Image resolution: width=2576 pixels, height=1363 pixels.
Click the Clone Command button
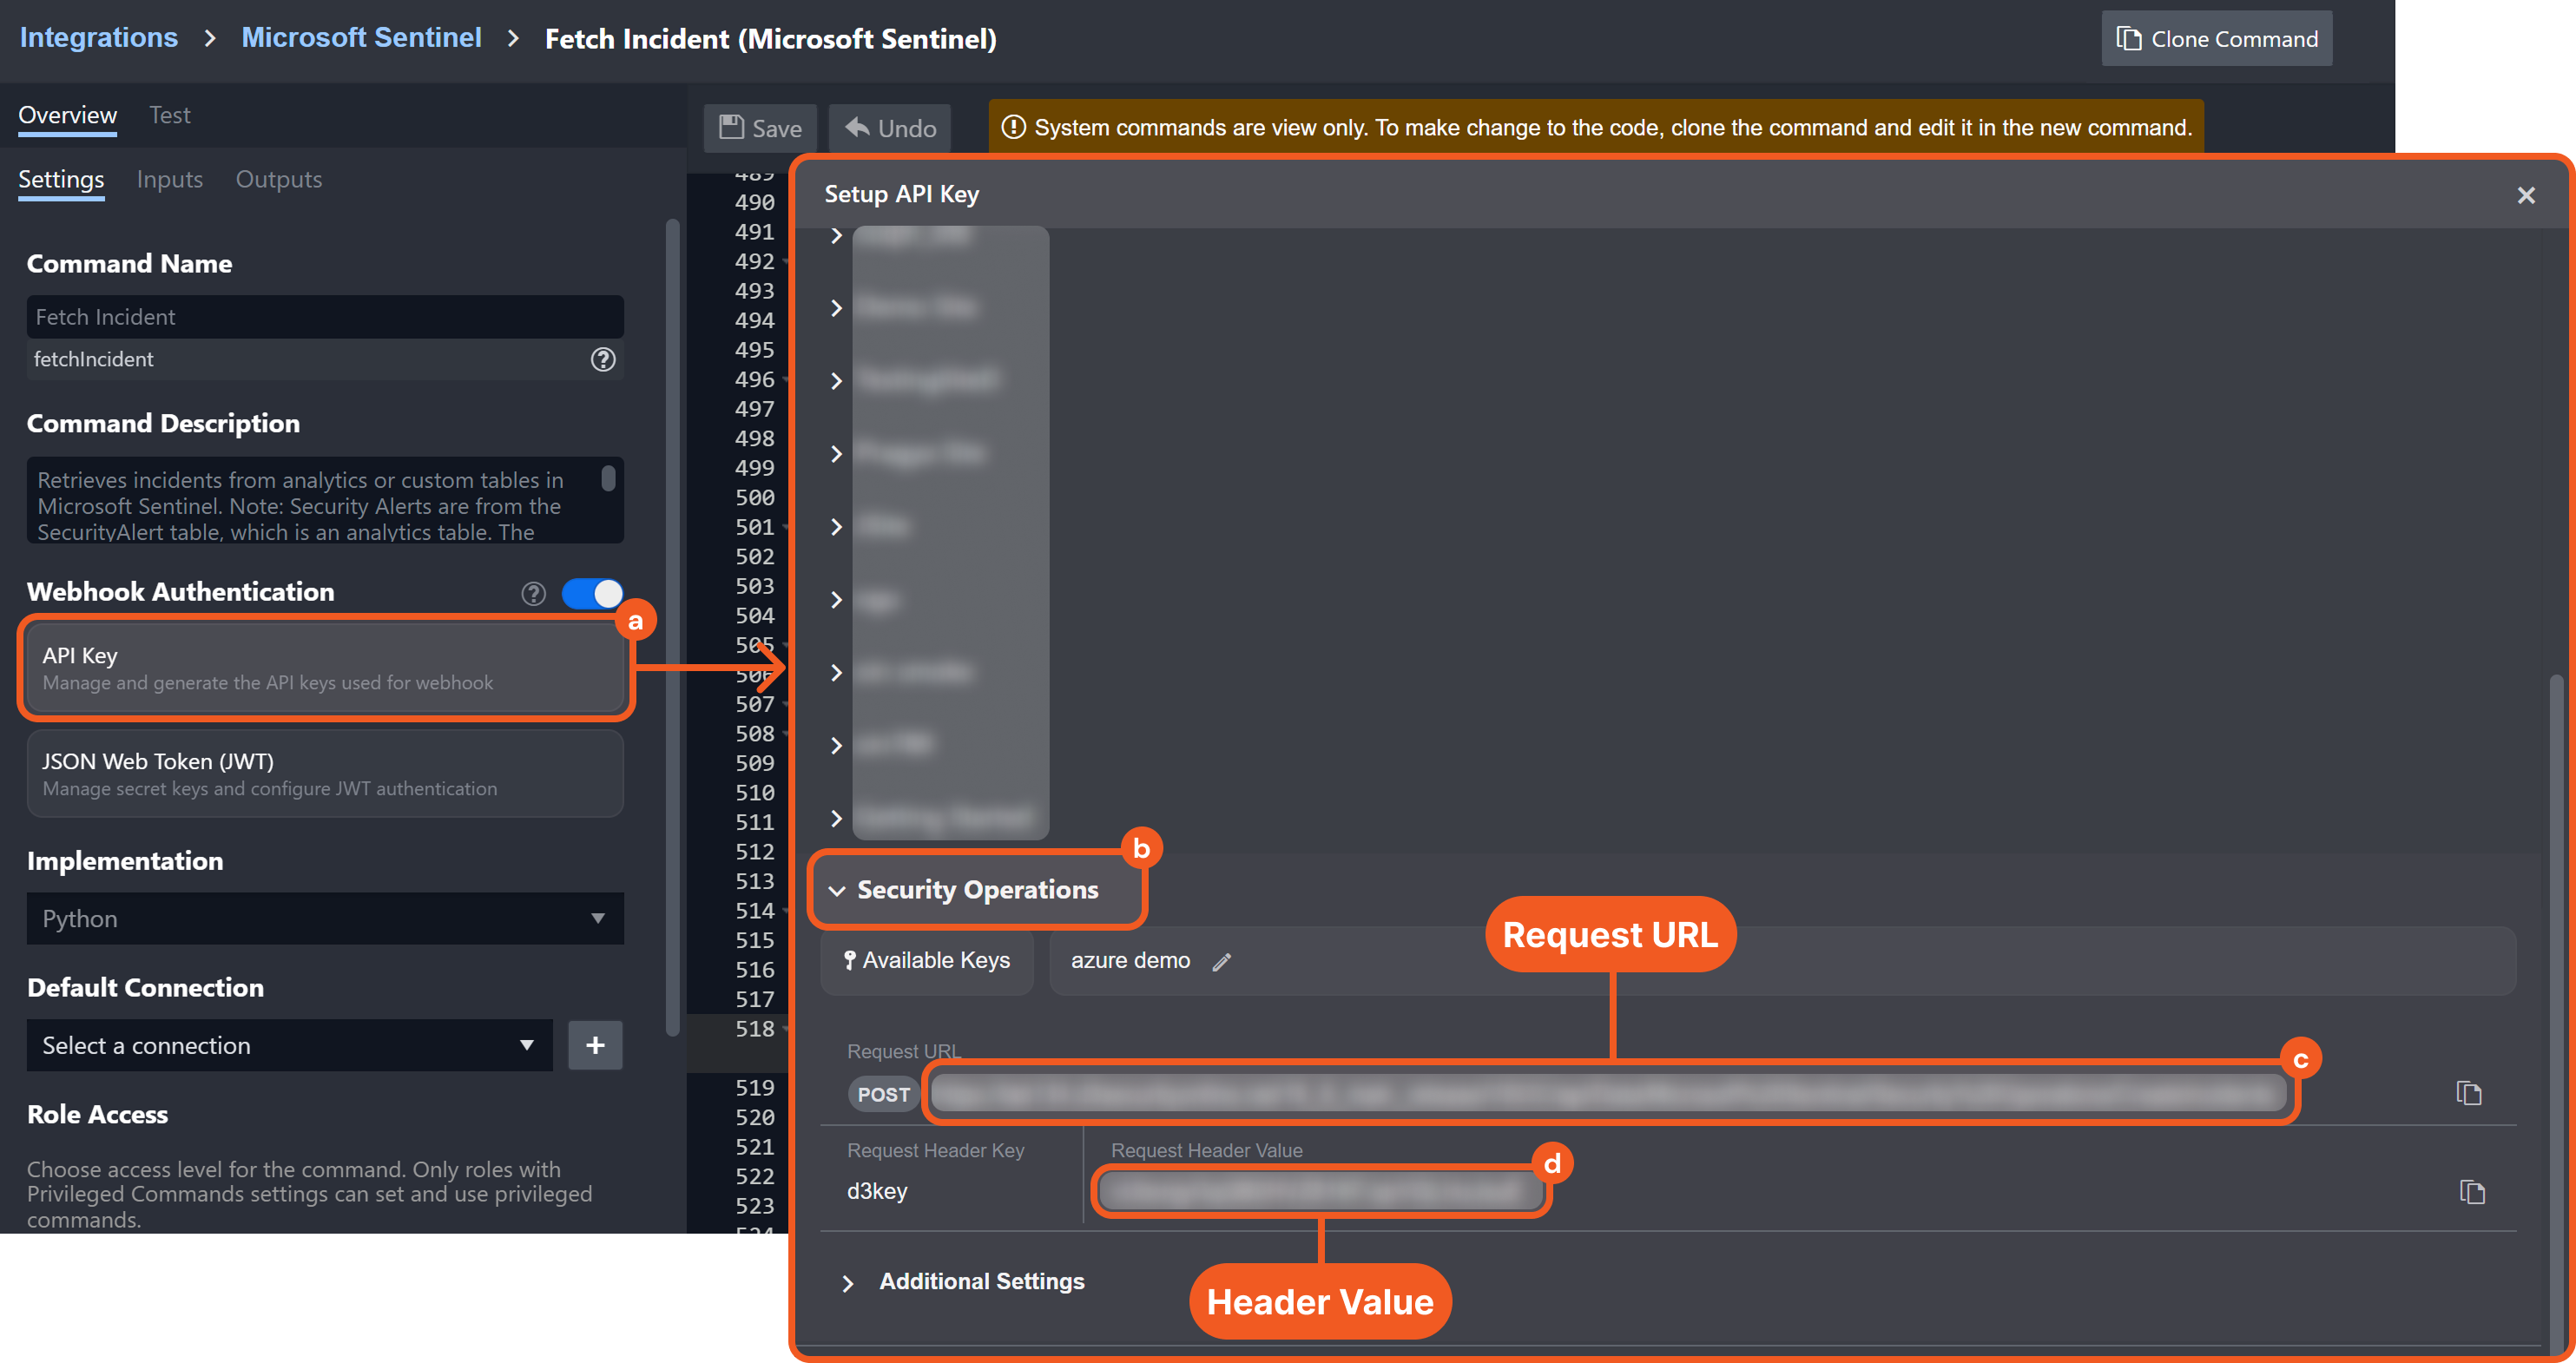[x=2216, y=39]
